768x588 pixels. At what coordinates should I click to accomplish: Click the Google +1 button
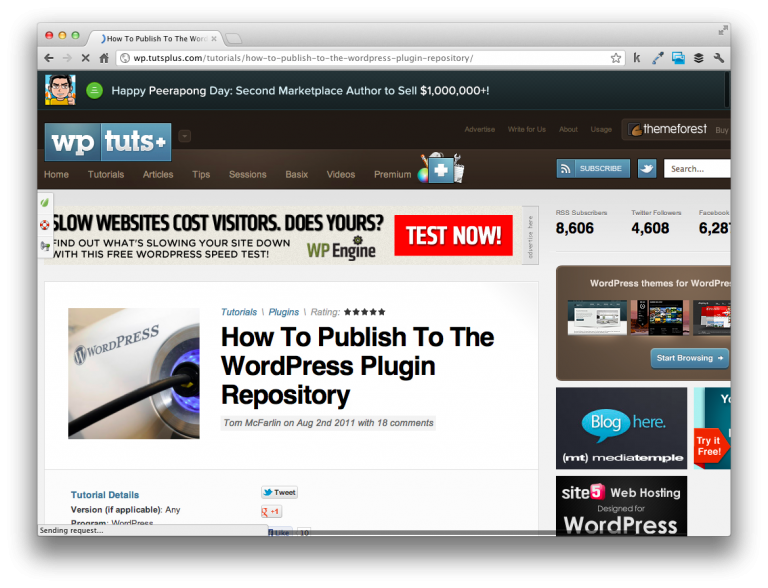pyautogui.click(x=271, y=512)
